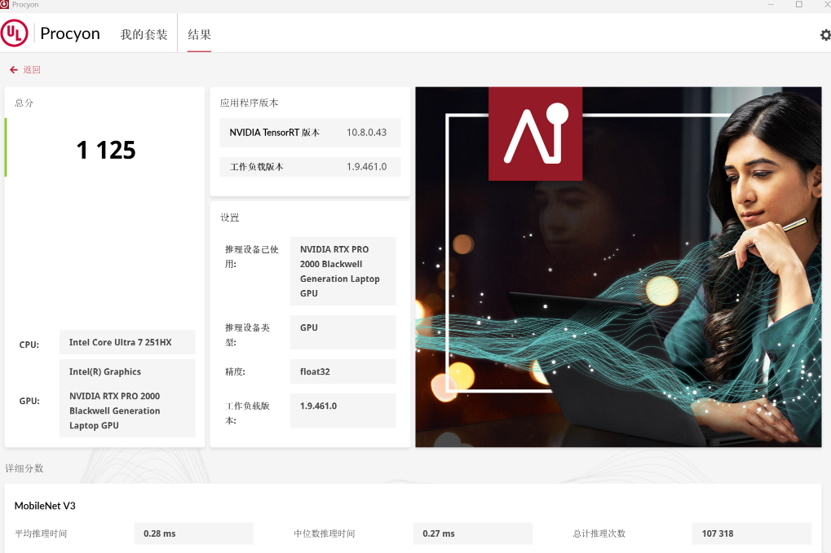The height and width of the screenshot is (553, 831).
Task: Minimize the Procyon window
Action: coord(771,4)
